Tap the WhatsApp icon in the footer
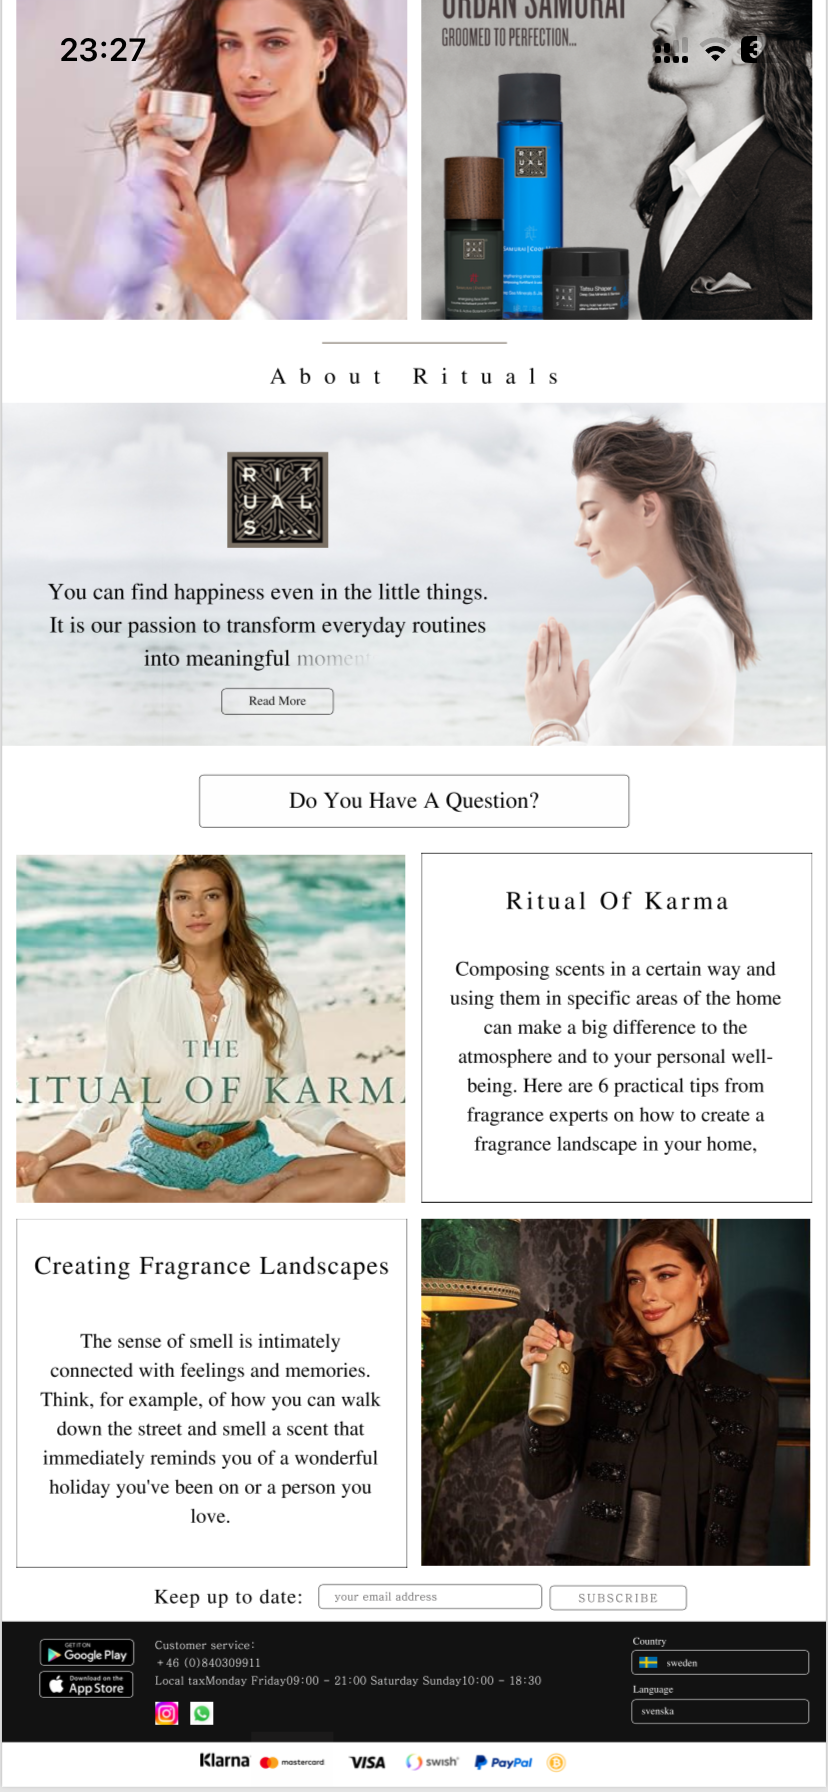Screen dimensions: 828x1792 [x=202, y=1714]
